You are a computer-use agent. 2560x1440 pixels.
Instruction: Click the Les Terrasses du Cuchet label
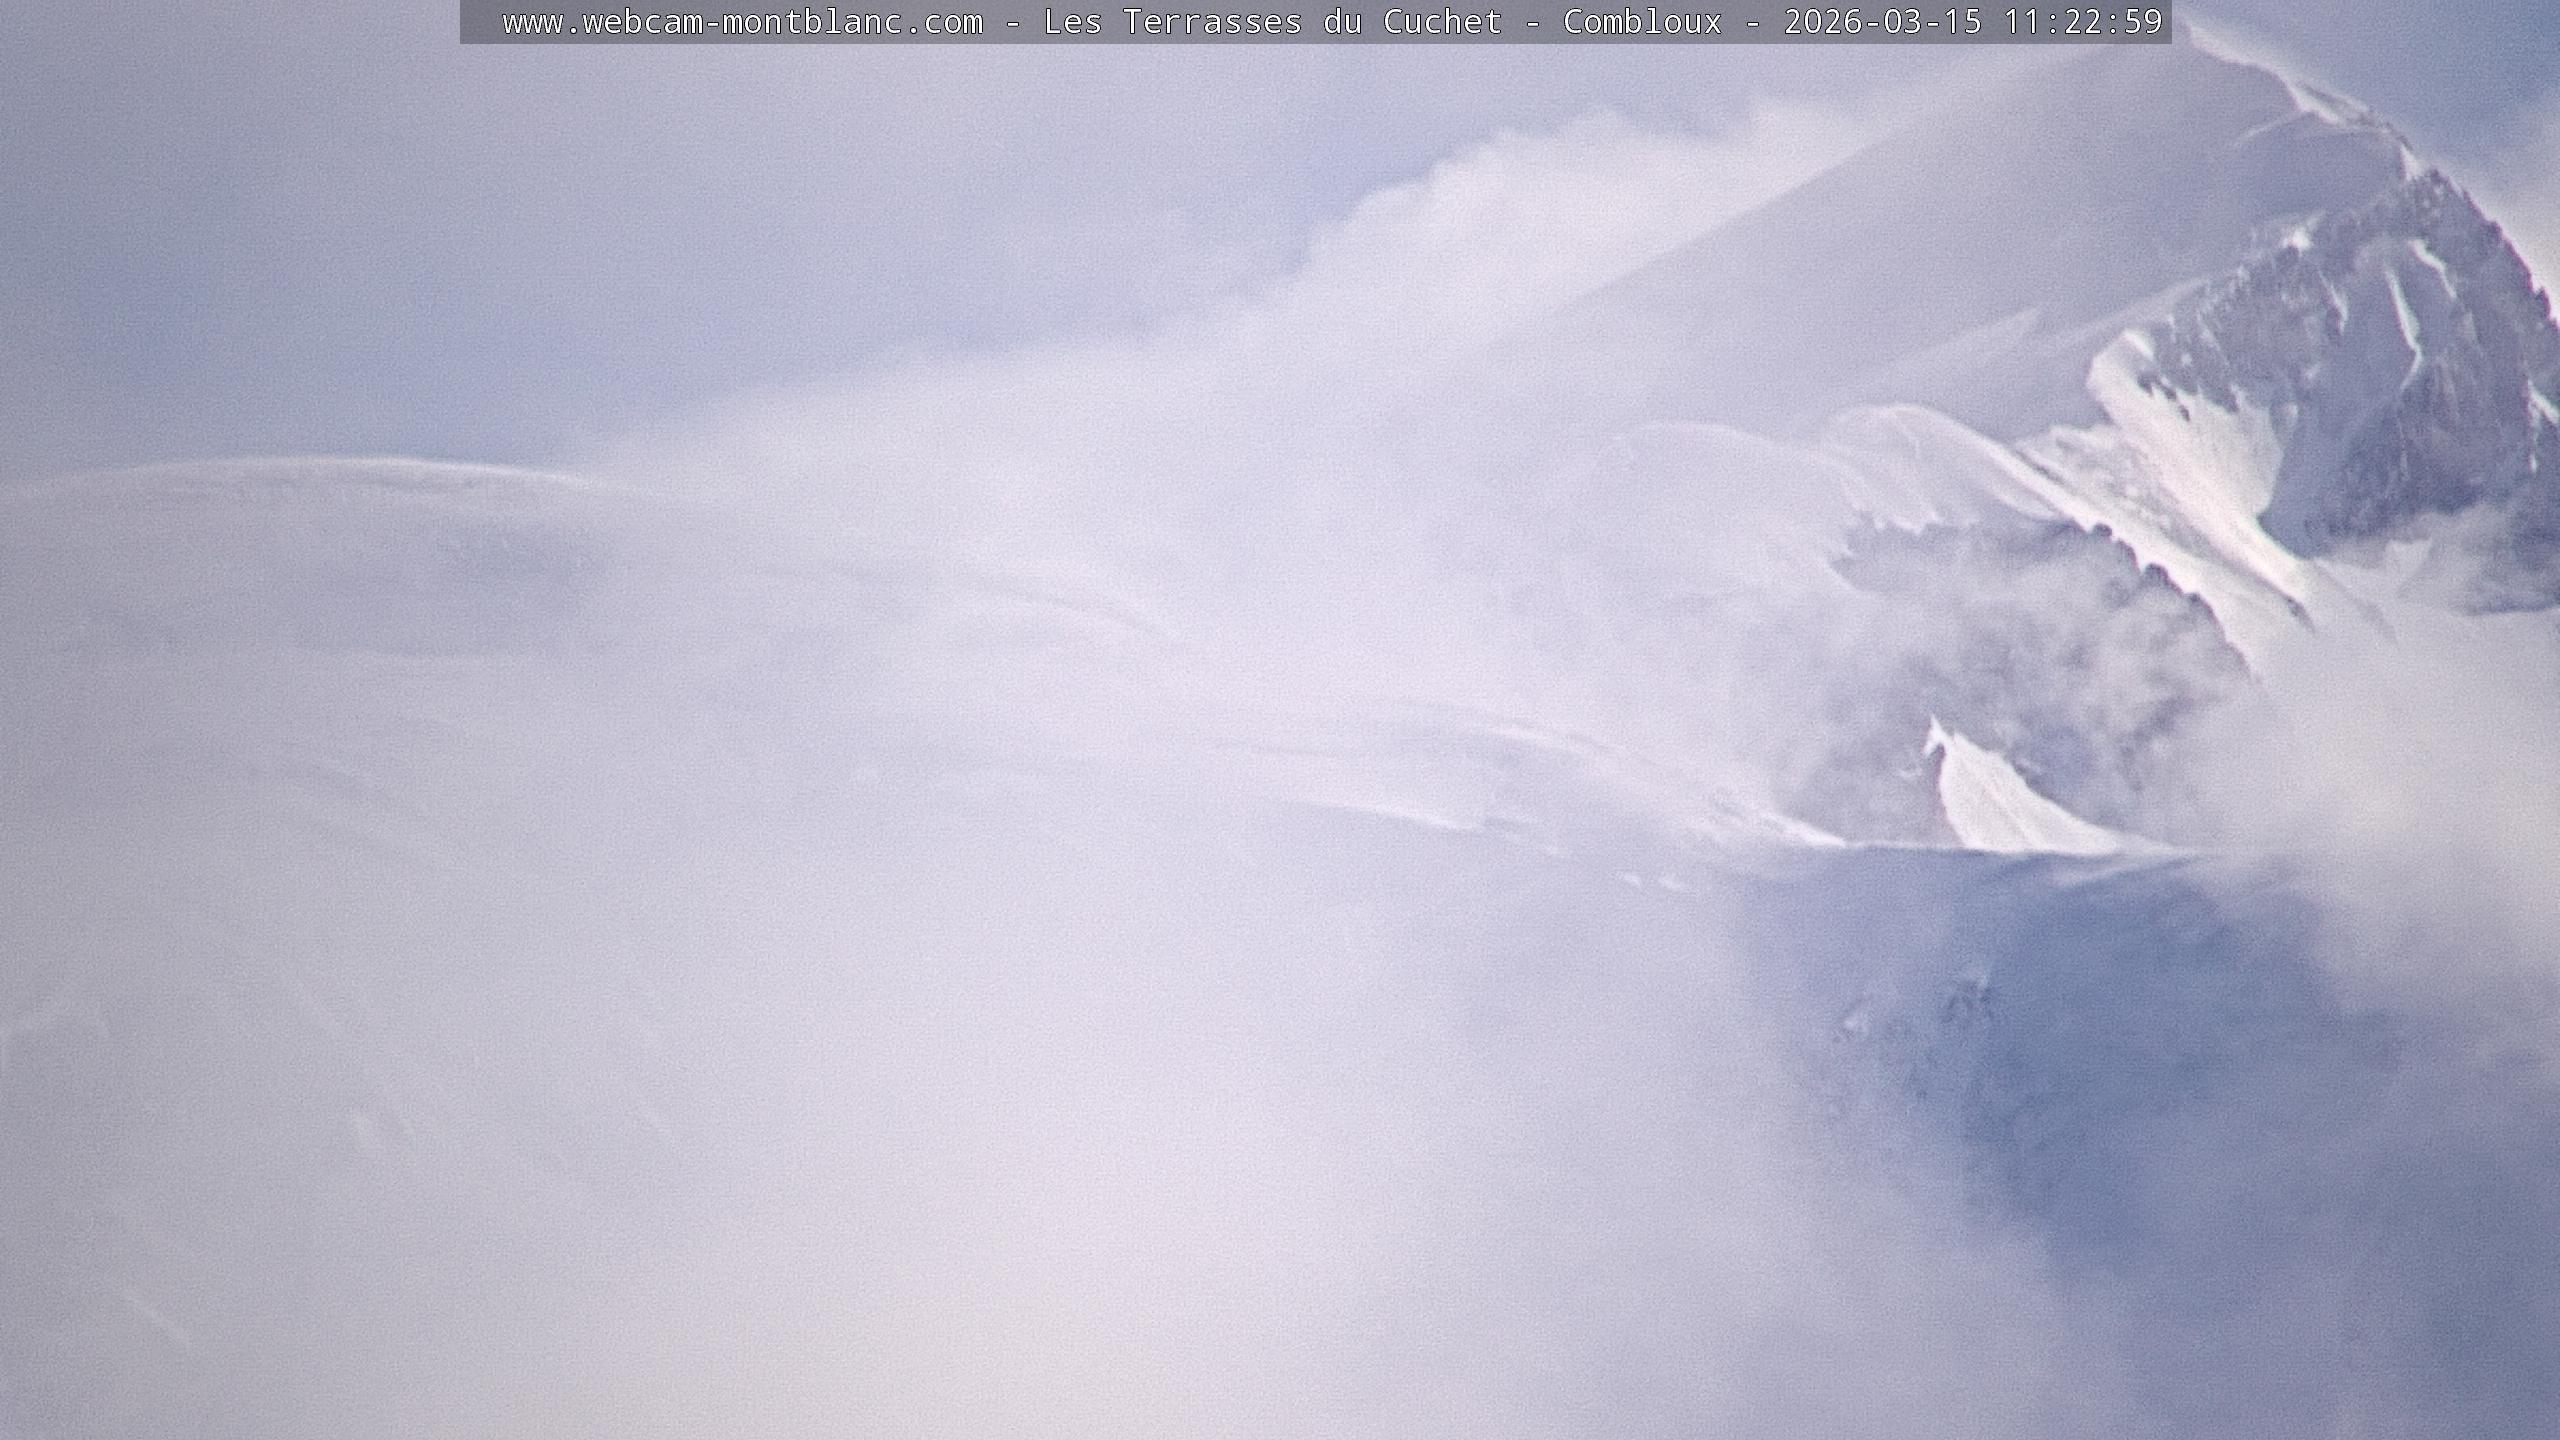click(x=1272, y=22)
